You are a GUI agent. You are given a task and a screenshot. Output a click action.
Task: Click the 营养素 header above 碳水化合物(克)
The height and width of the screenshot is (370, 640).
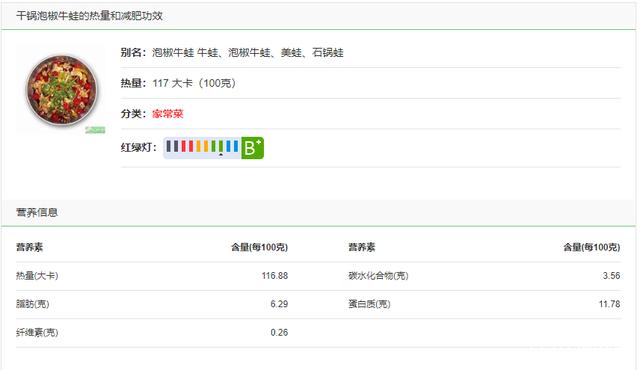point(362,247)
